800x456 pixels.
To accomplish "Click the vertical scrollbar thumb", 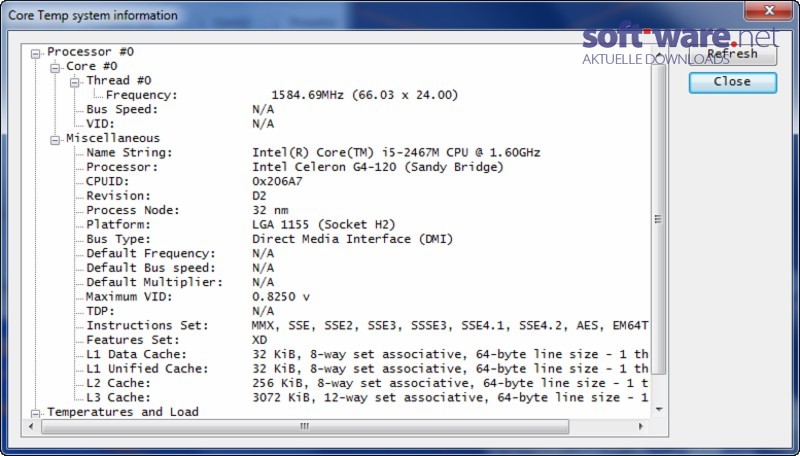I will click(658, 219).
